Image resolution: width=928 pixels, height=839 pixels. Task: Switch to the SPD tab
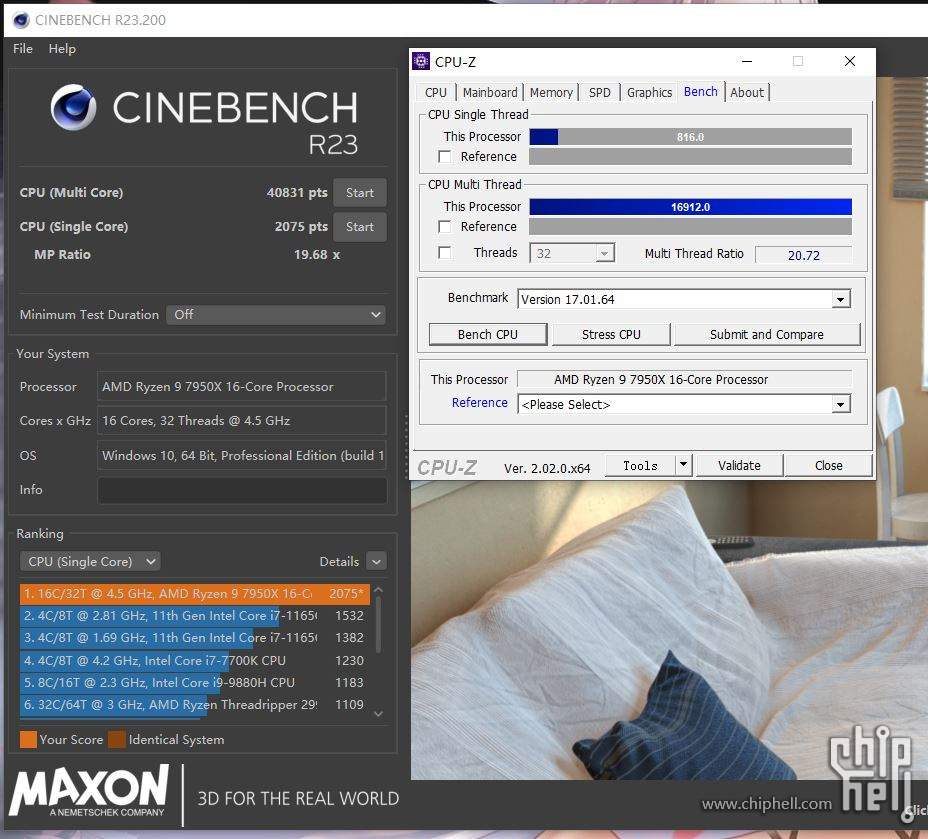(x=600, y=92)
